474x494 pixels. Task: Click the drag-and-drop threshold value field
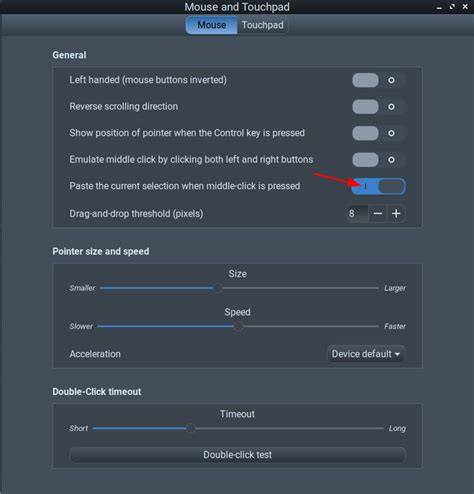coord(357,214)
